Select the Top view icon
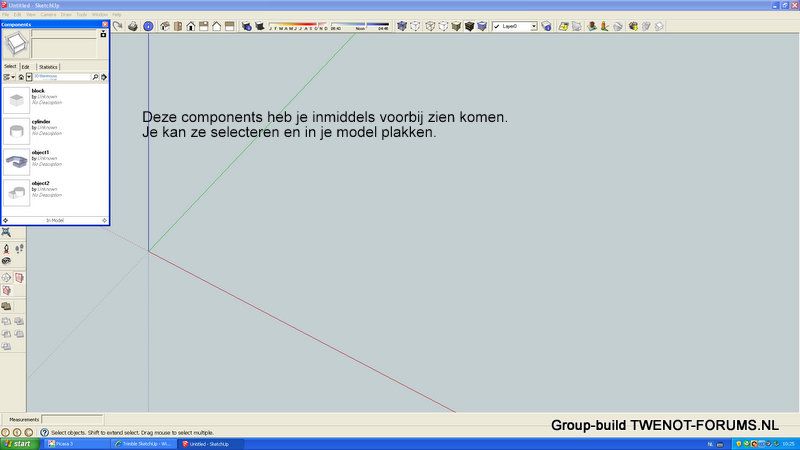This screenshot has height=450, width=800. pos(178,26)
